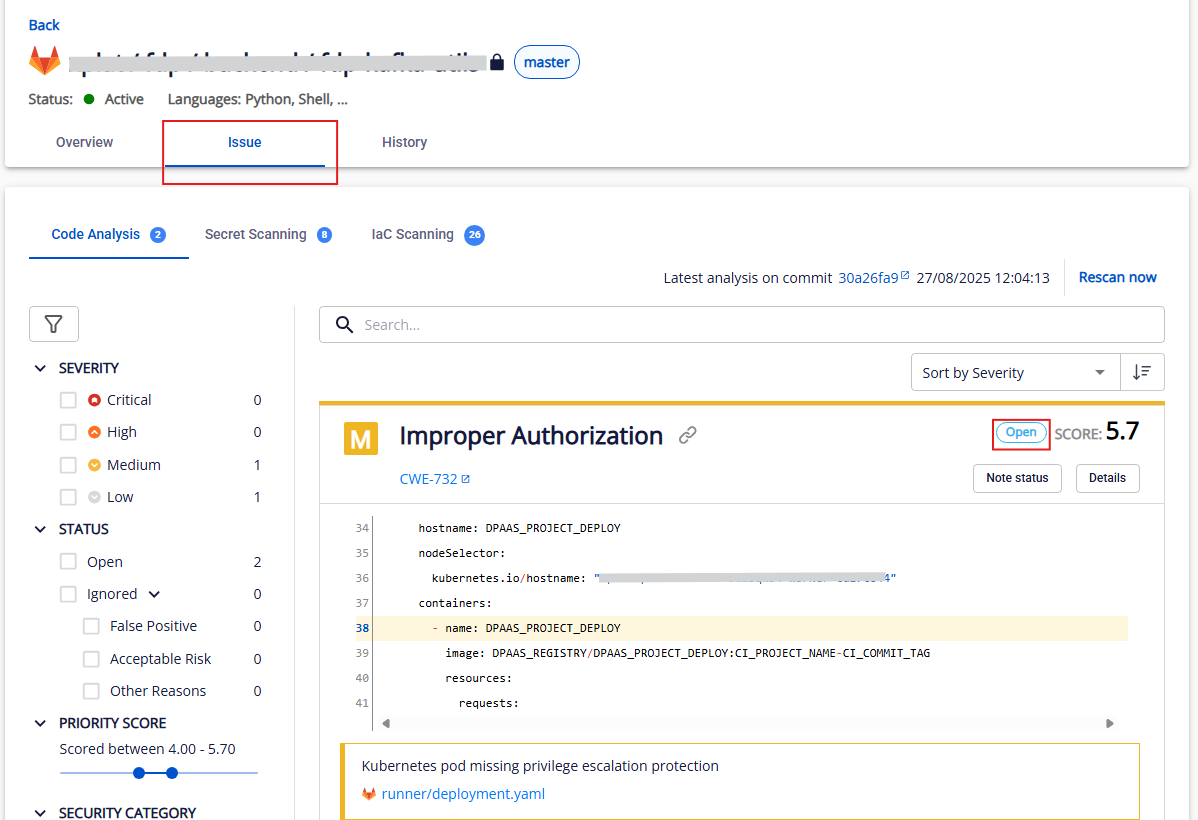
Task: Click the copy link icon beside Improper Authorization
Action: (687, 435)
